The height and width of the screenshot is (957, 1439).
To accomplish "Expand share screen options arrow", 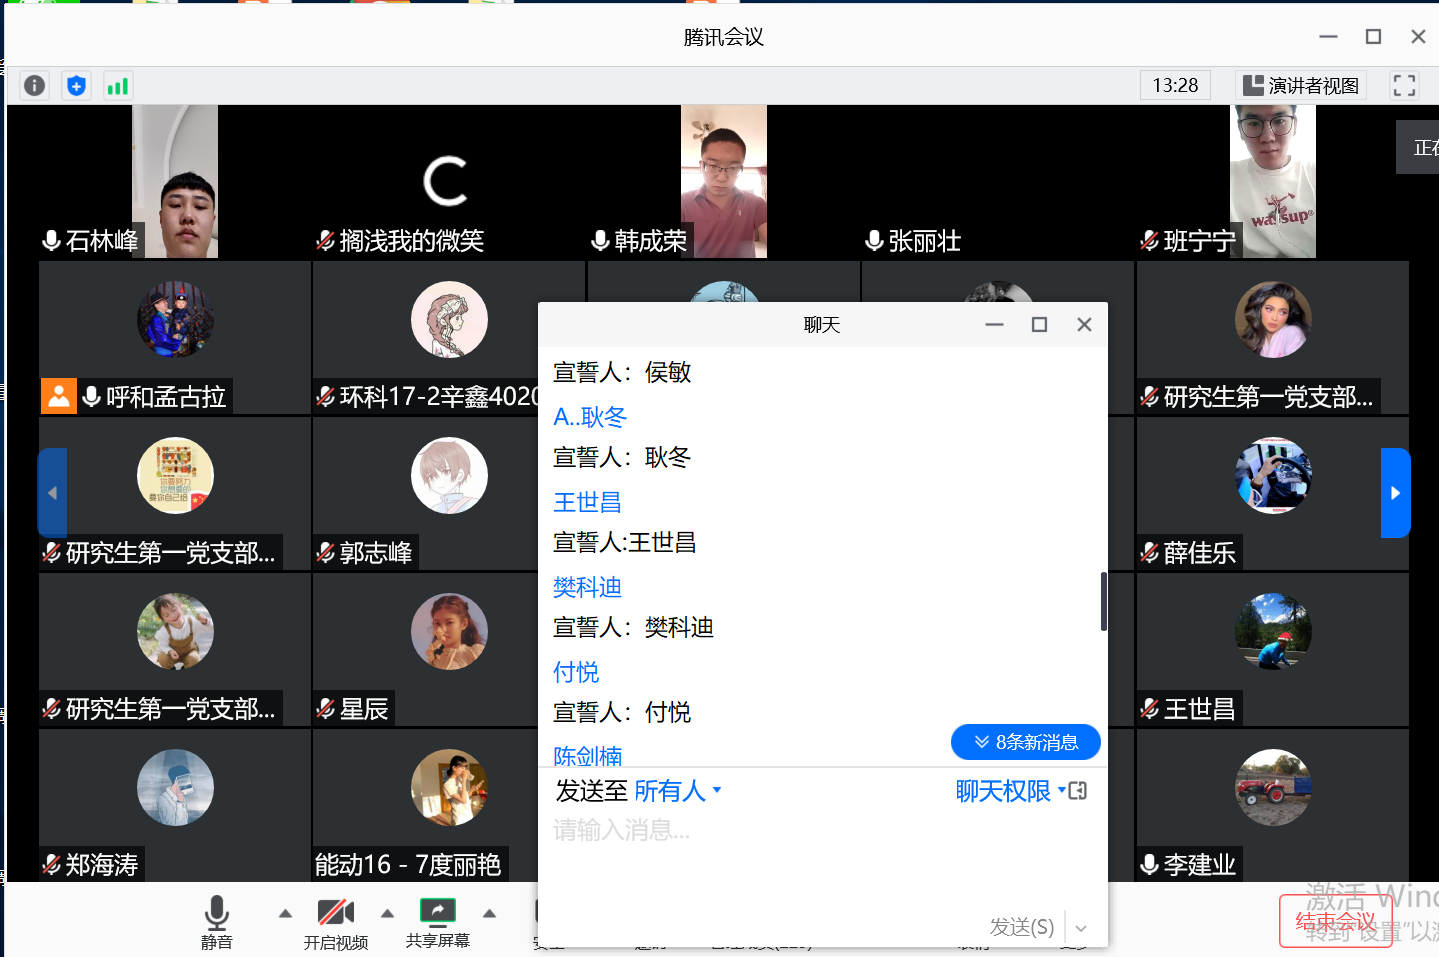I will click(x=489, y=913).
